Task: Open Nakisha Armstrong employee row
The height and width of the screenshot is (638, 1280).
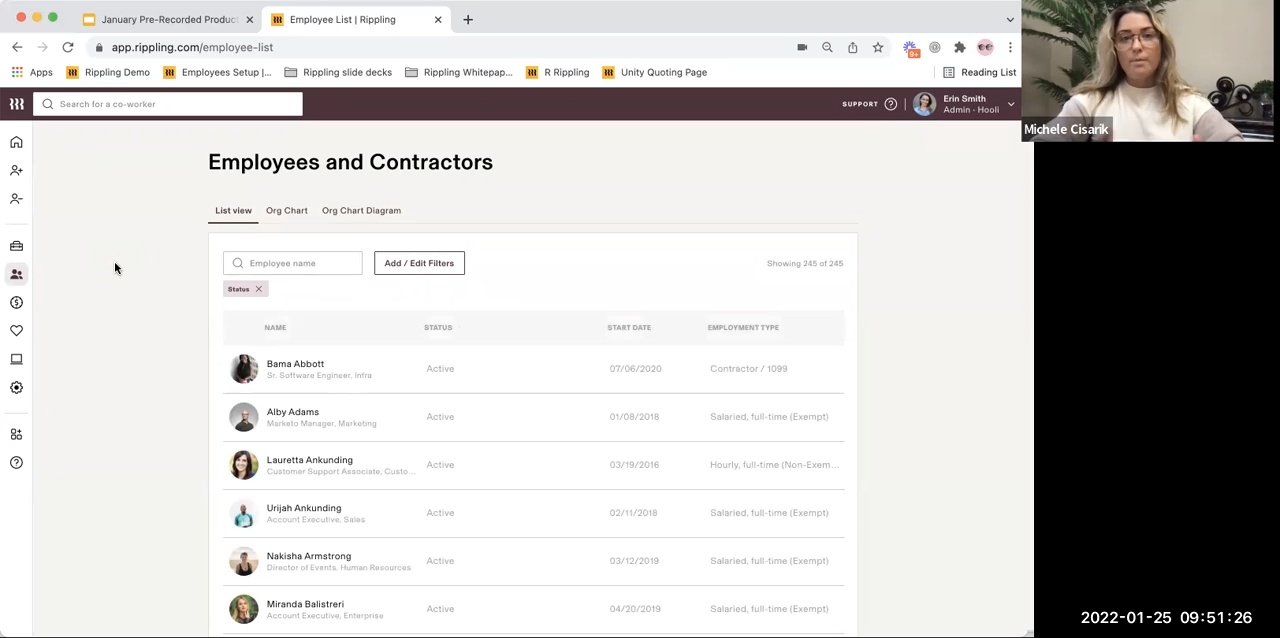Action: tap(534, 561)
